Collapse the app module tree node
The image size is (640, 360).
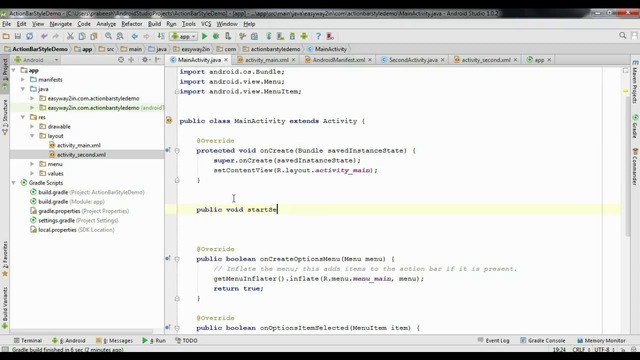pos(14,70)
